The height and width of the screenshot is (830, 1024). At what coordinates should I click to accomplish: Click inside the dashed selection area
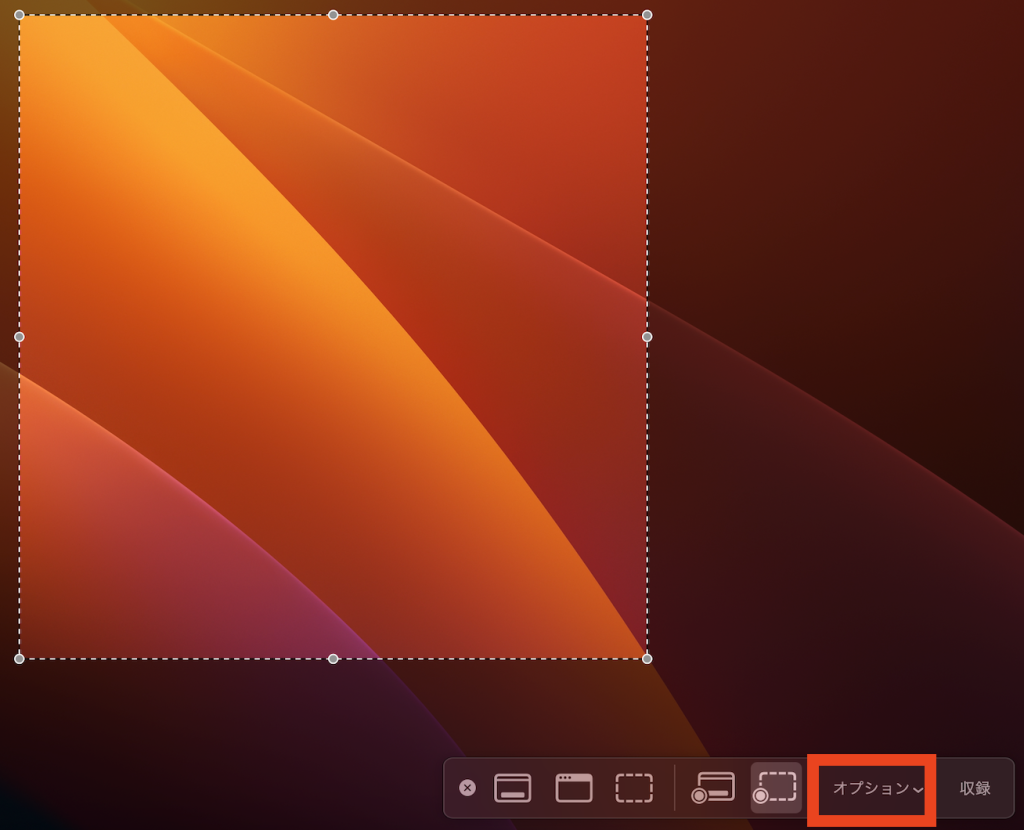(x=333, y=337)
